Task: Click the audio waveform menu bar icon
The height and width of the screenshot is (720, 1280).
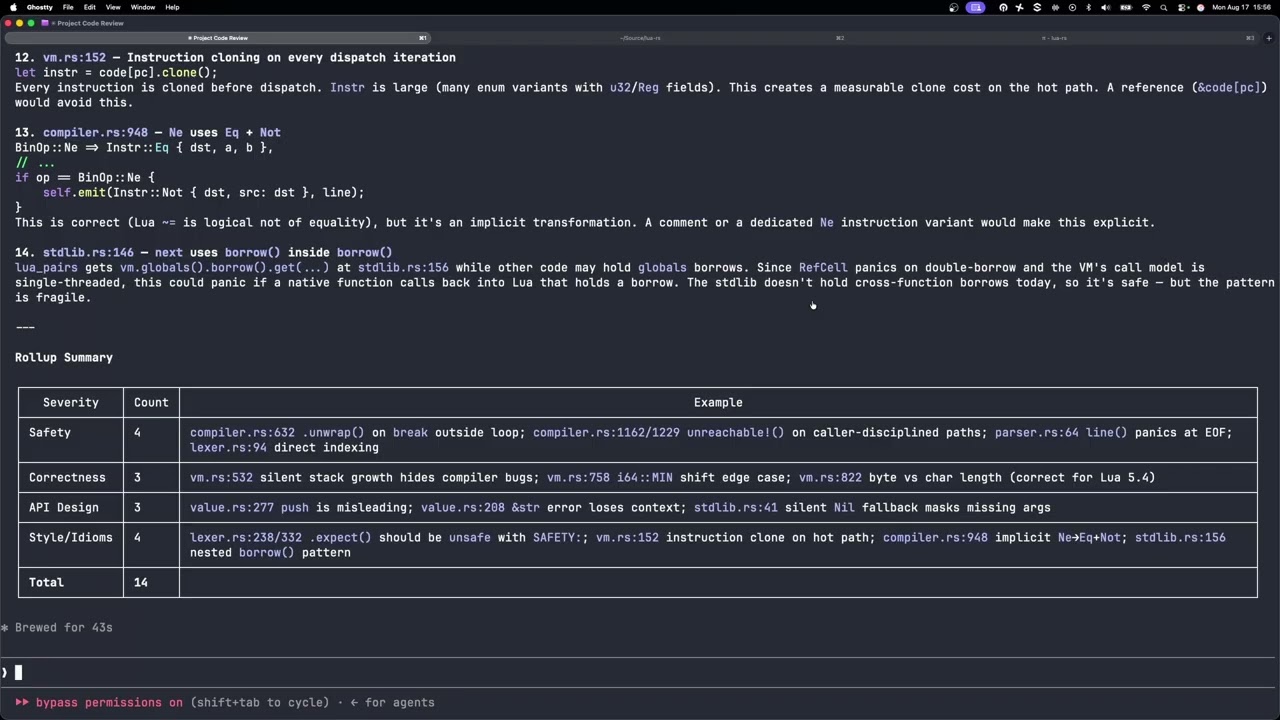Action: click(1055, 7)
